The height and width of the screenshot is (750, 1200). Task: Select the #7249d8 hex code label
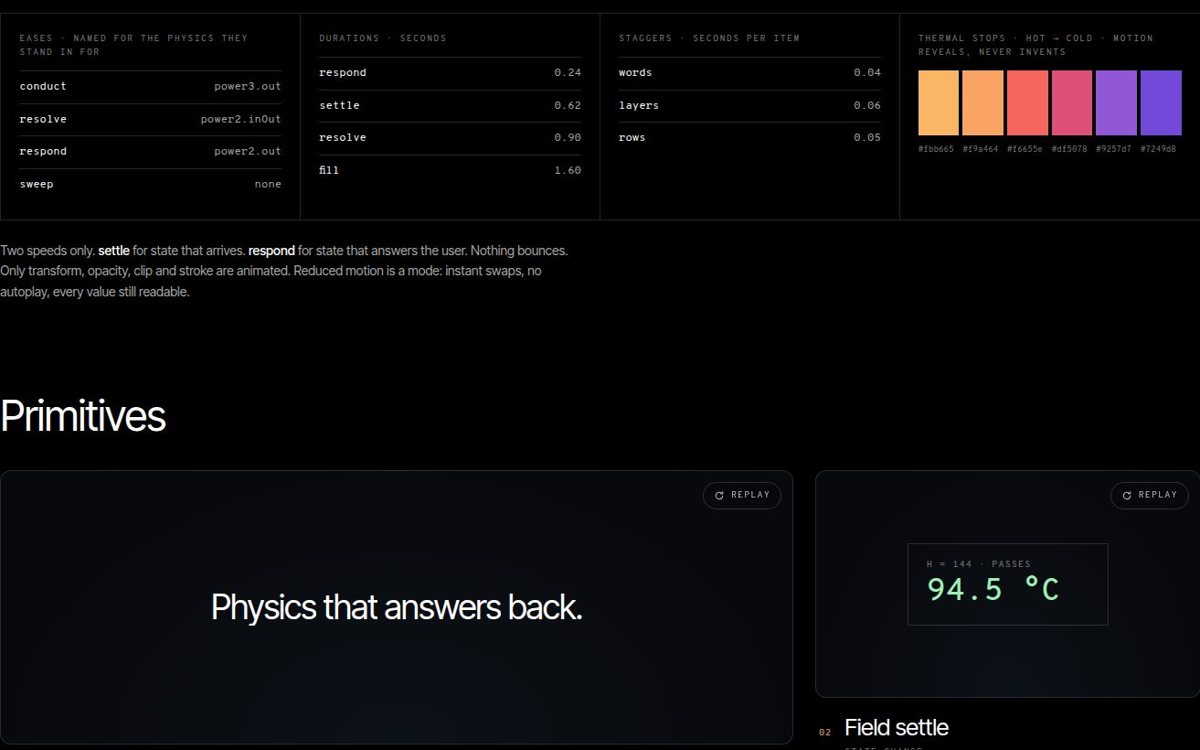(x=1159, y=149)
